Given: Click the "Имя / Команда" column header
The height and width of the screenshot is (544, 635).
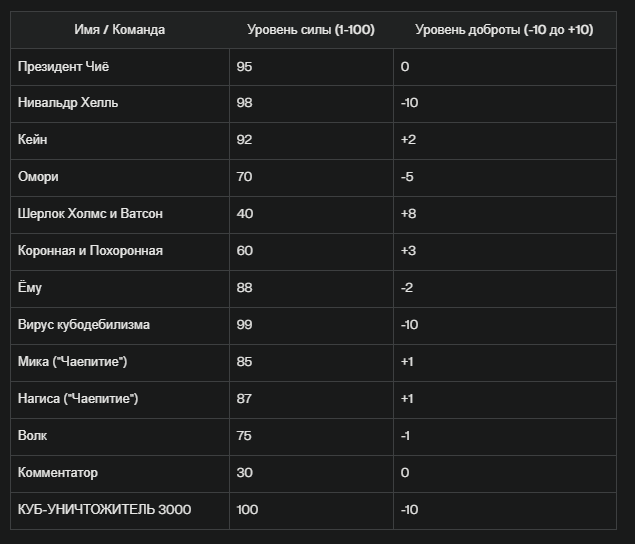Looking at the screenshot, I should (120, 30).
